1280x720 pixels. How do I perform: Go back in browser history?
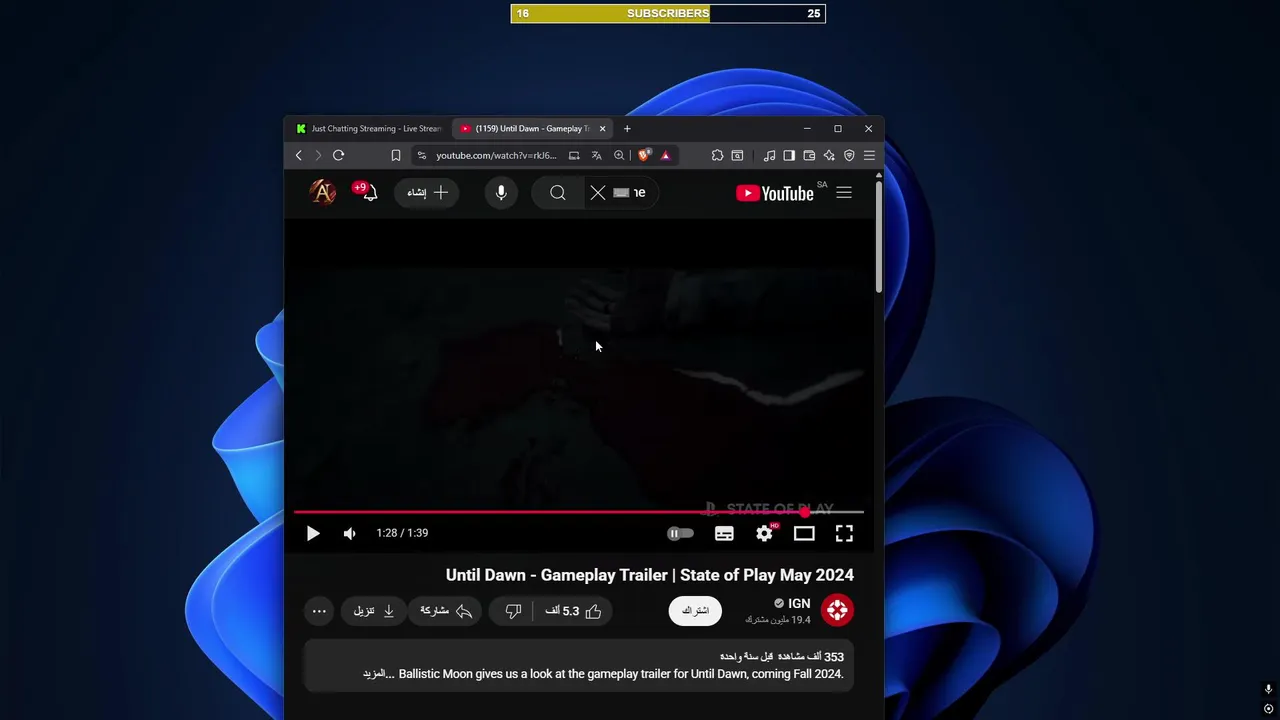tap(298, 155)
